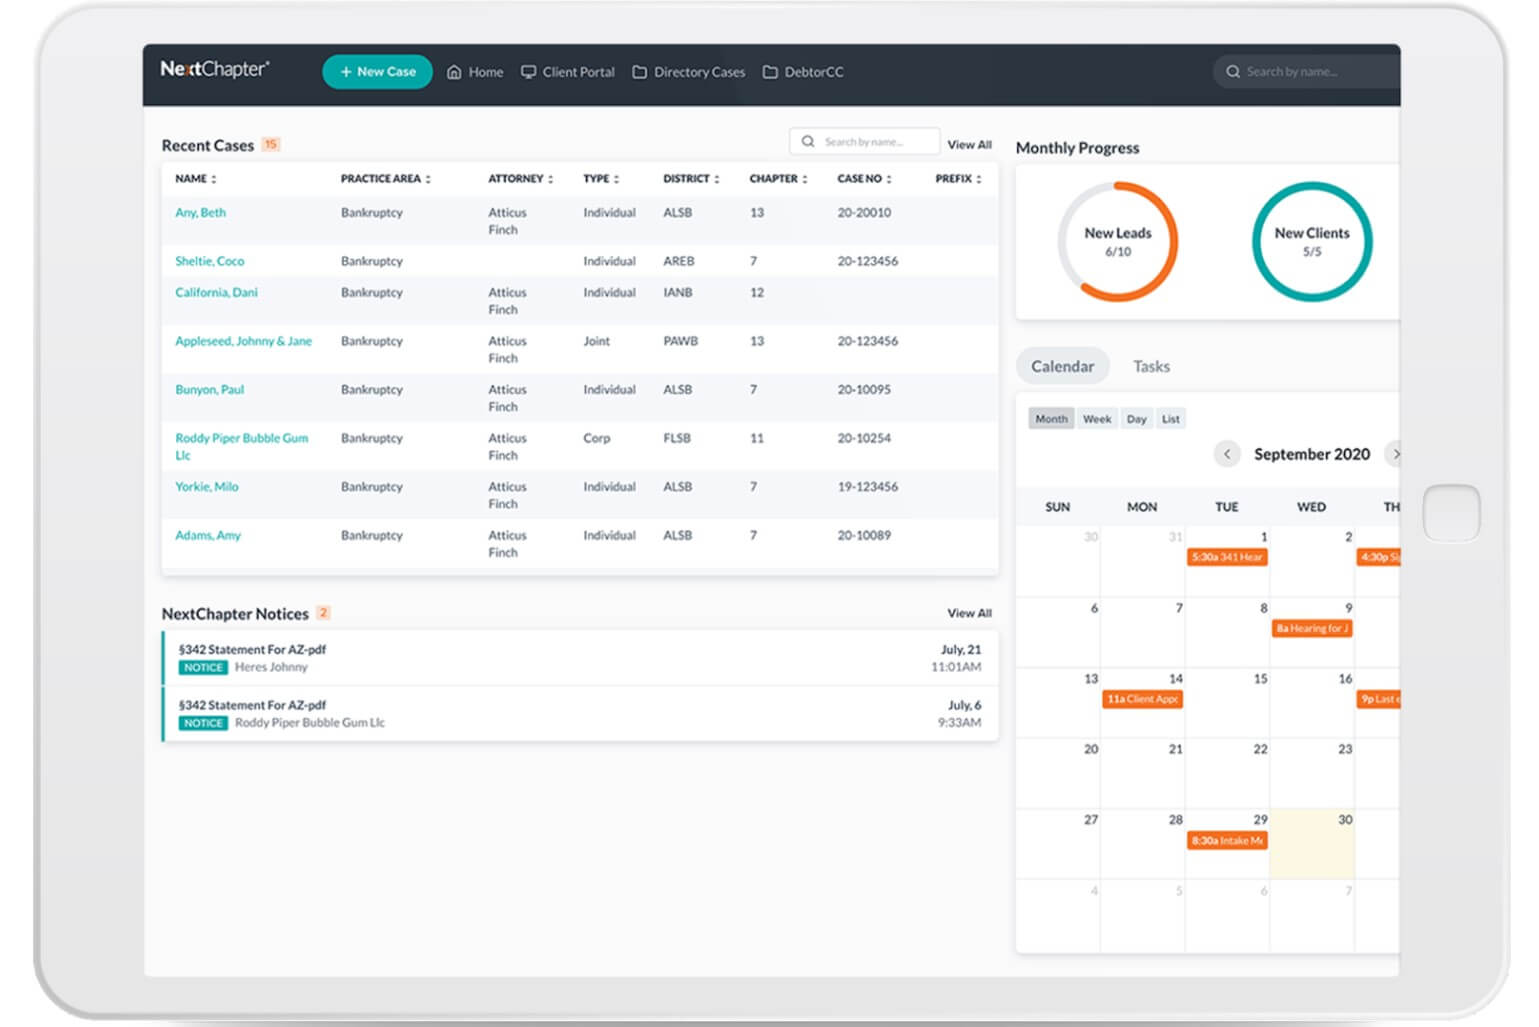Sort cases by Name column

click(196, 179)
